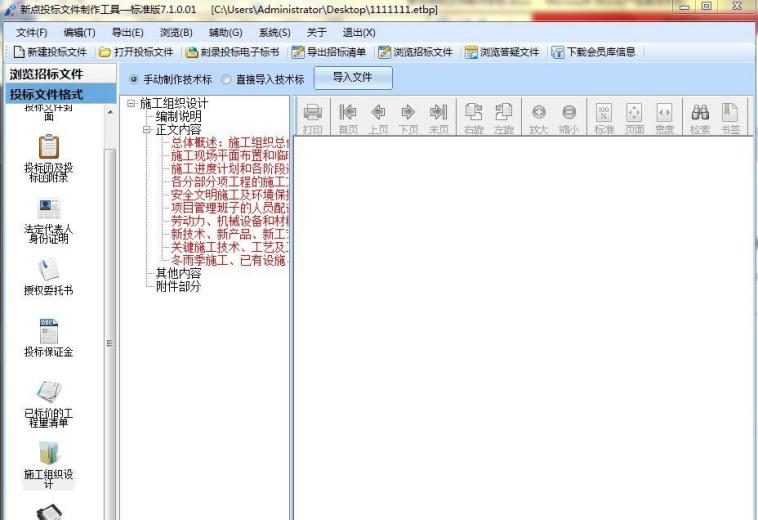Click the 上页 previous page arrow
The image size is (758, 520).
click(379, 112)
